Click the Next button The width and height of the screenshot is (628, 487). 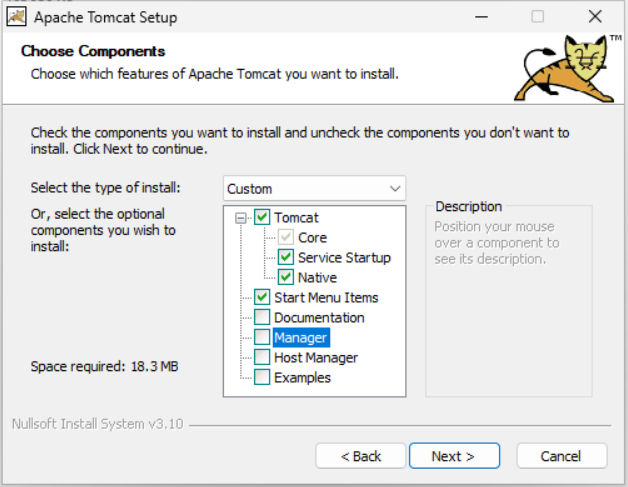pyautogui.click(x=452, y=456)
